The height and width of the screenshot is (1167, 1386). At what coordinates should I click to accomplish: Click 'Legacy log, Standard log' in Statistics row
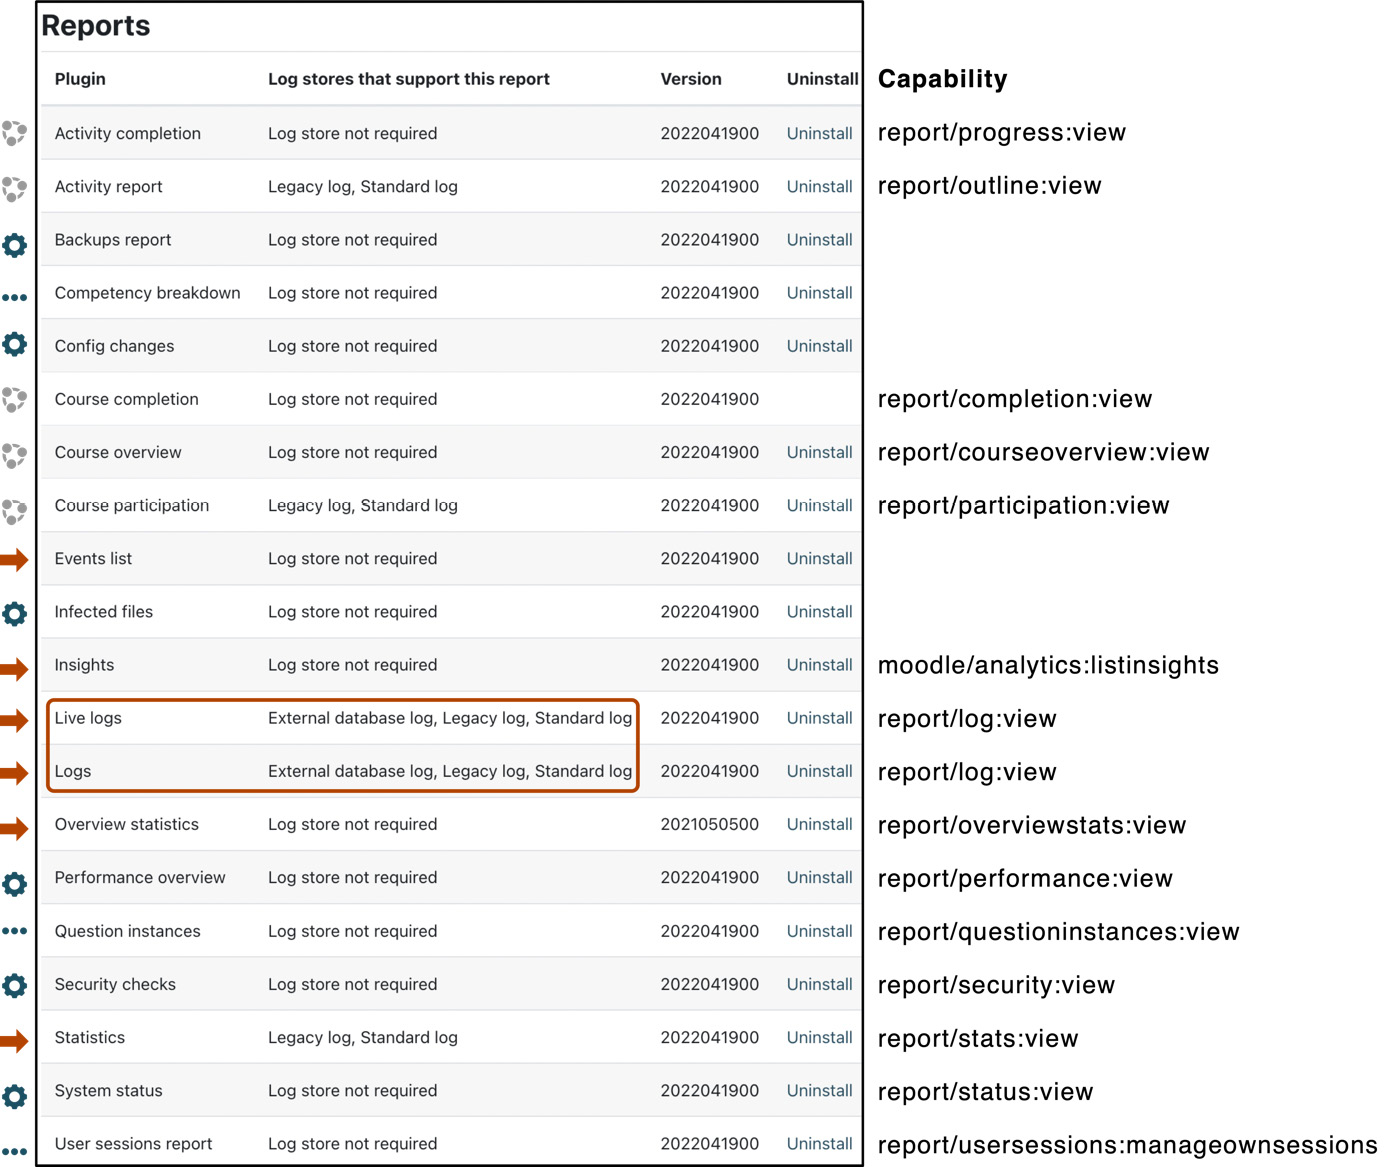pyautogui.click(x=363, y=1037)
